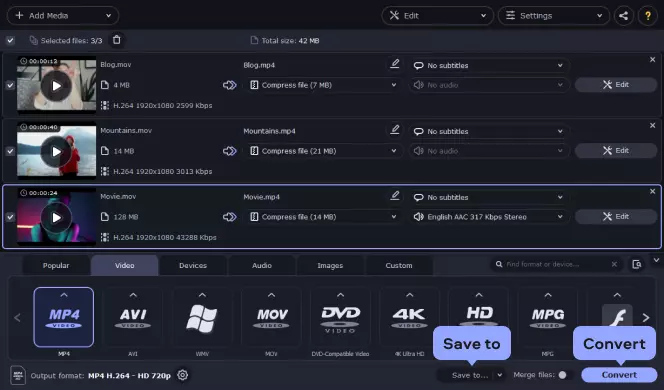Select the DVD-Compatible Video format icon

340,317
